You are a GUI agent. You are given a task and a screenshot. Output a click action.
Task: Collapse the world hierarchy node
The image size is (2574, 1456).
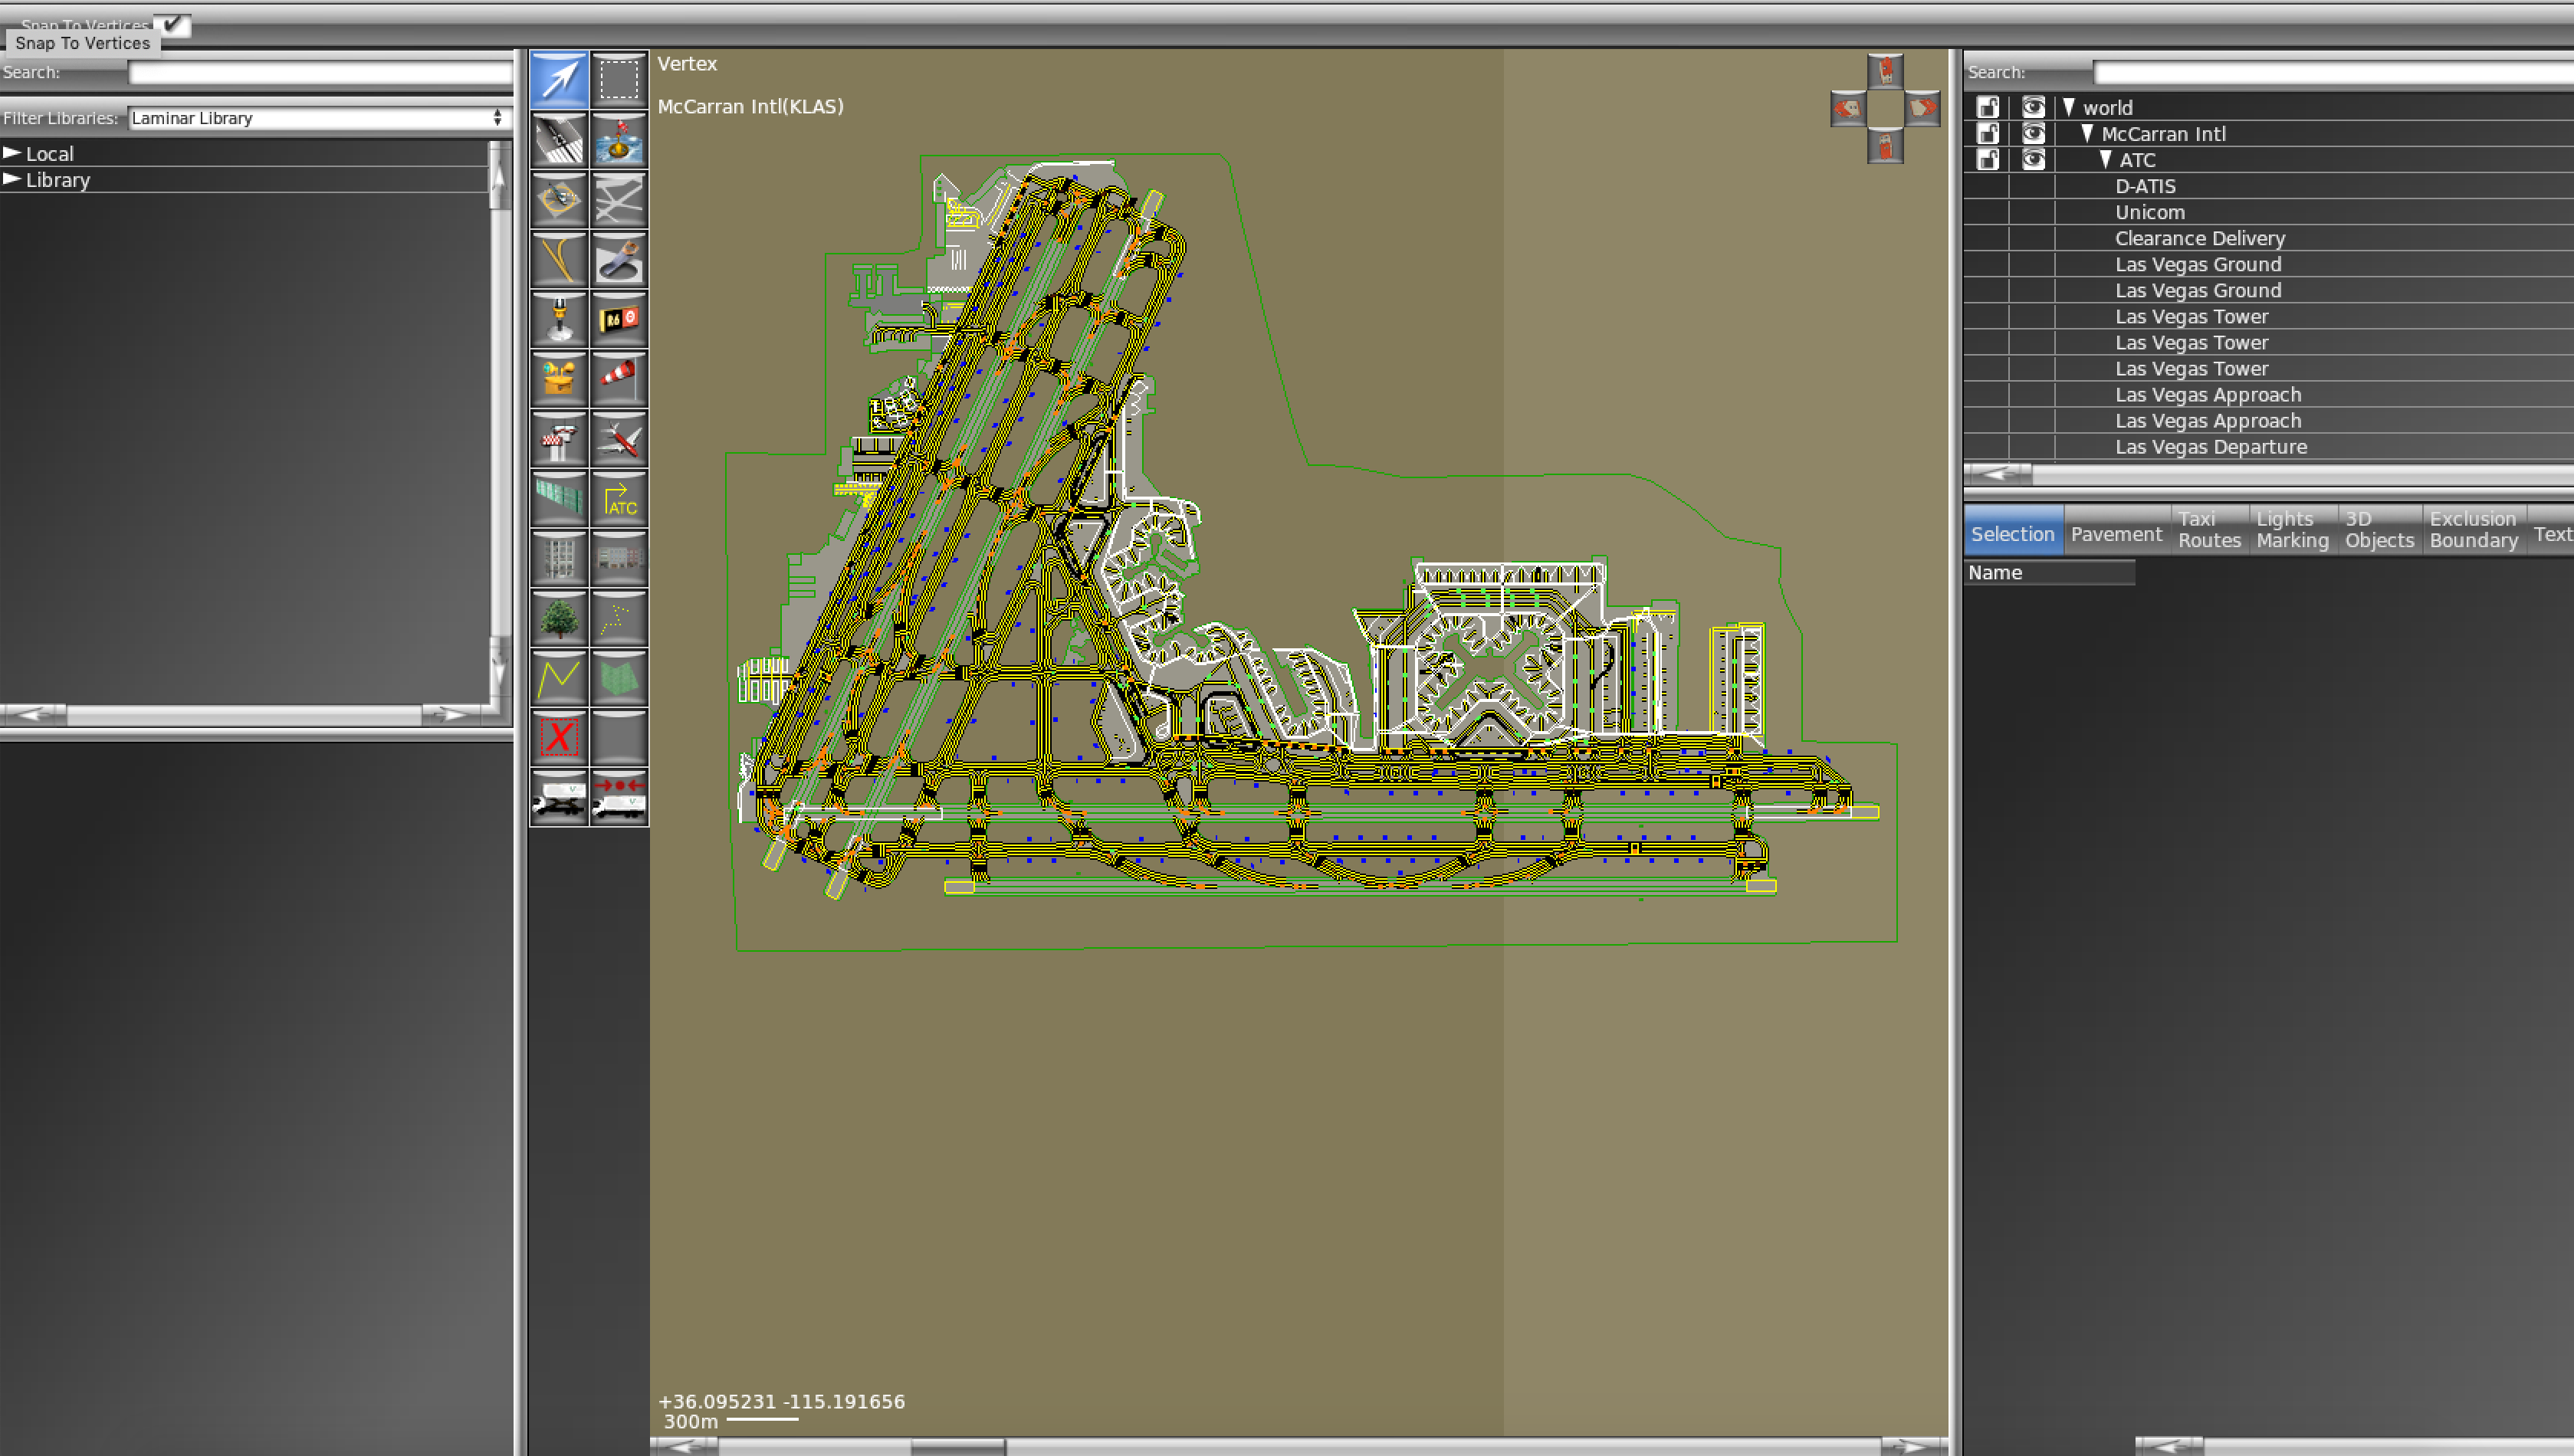[x=2069, y=107]
